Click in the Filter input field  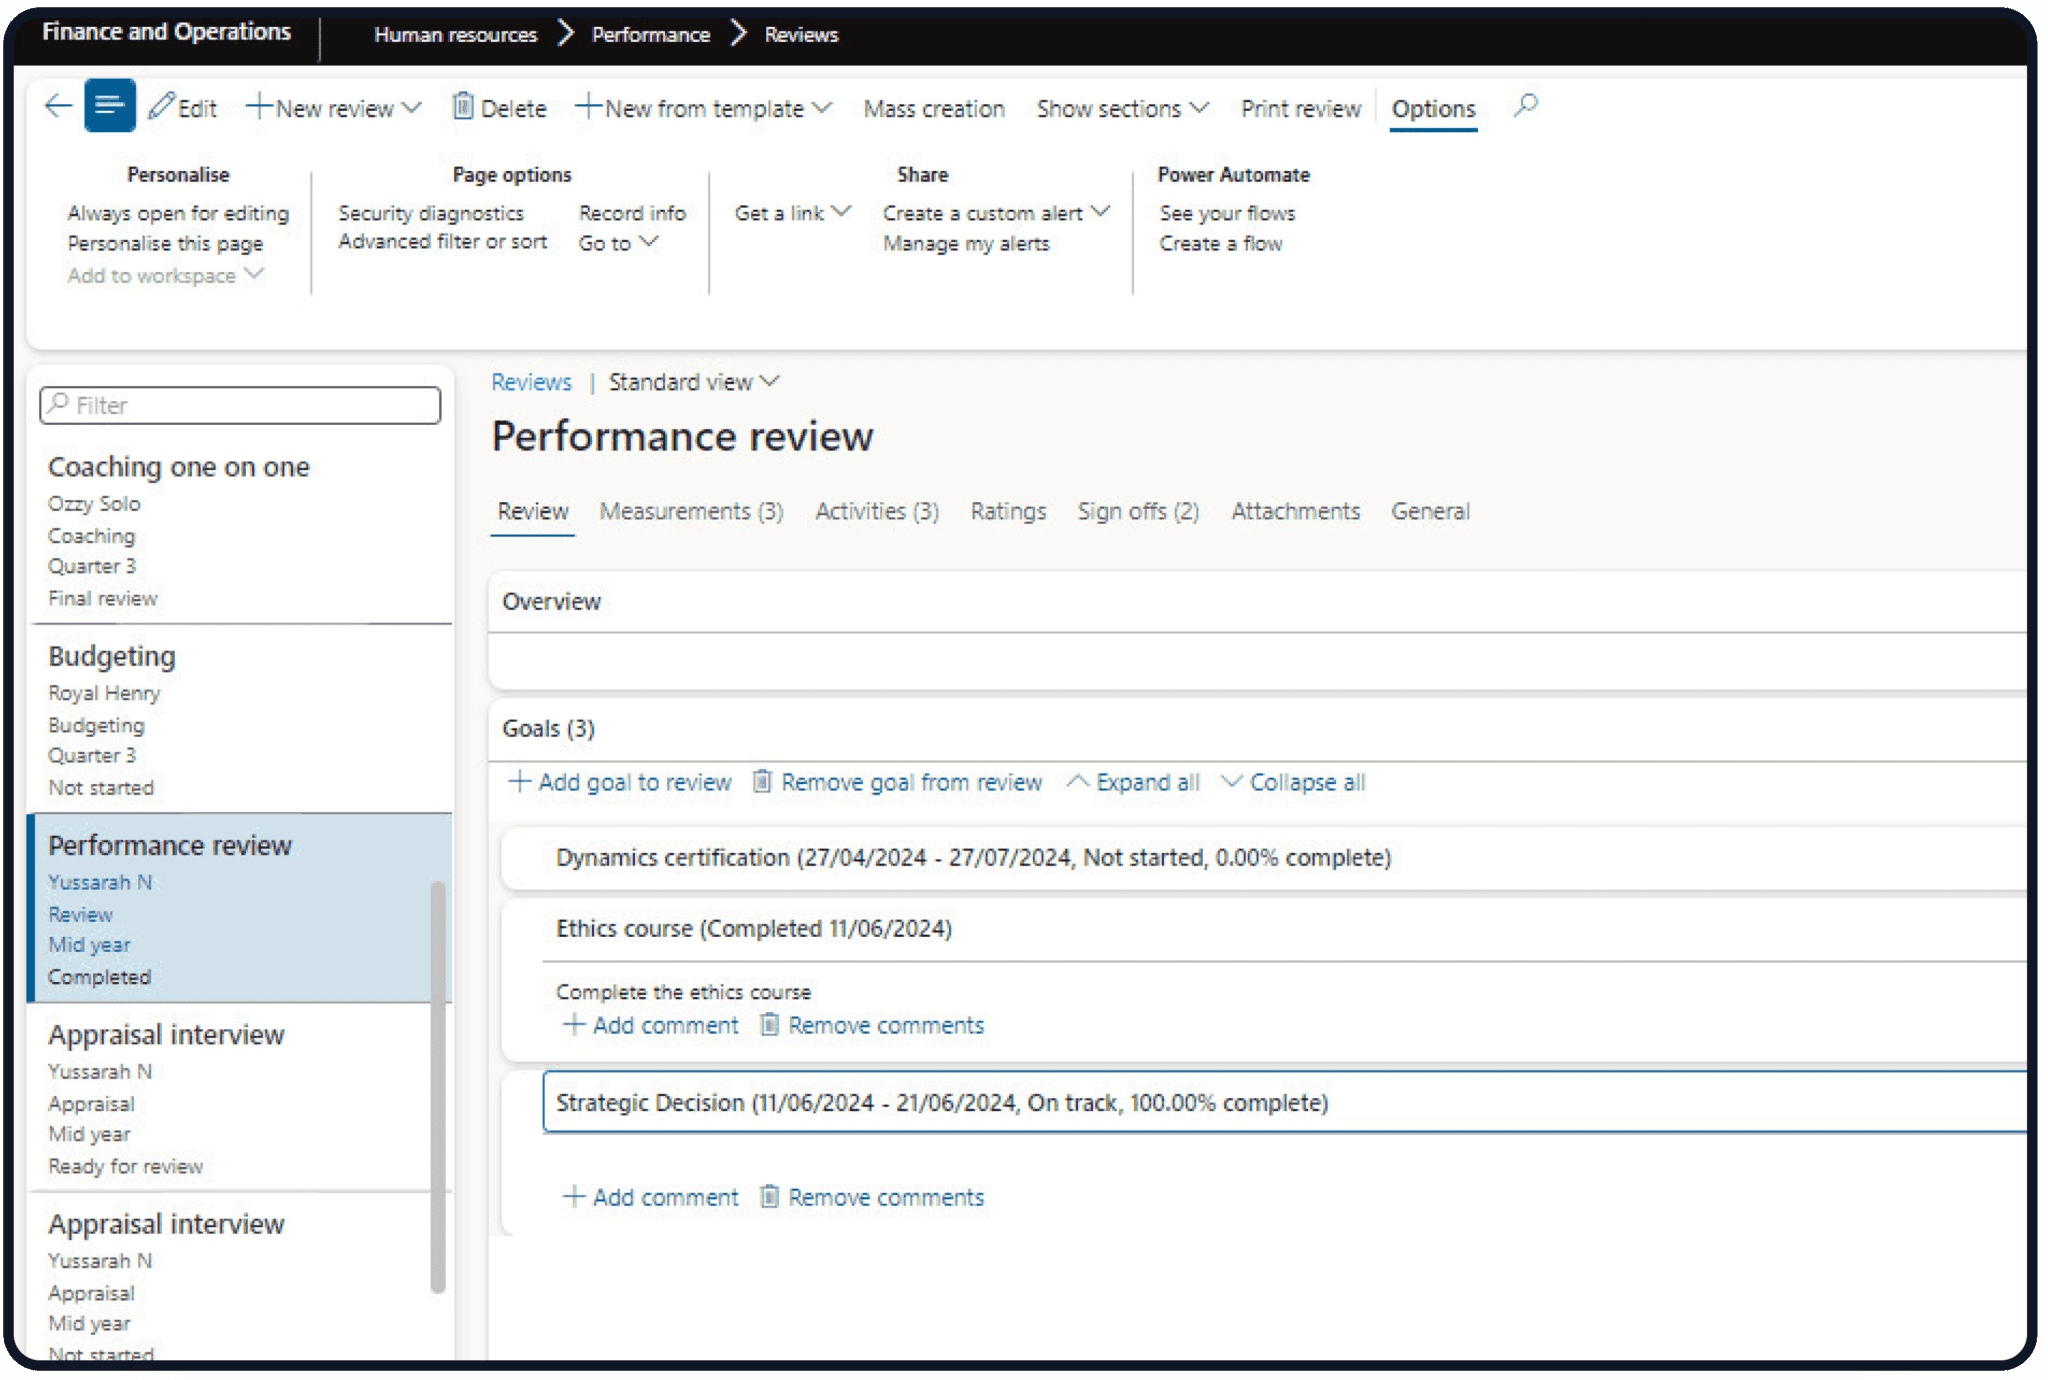click(x=240, y=405)
